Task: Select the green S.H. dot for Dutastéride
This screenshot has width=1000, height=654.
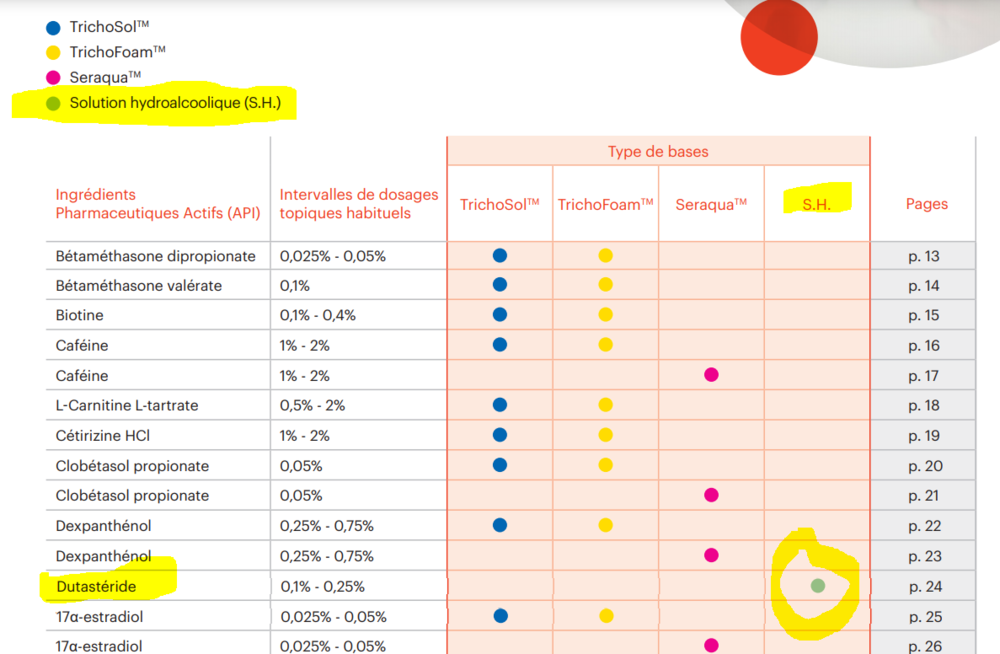Action: pos(818,586)
